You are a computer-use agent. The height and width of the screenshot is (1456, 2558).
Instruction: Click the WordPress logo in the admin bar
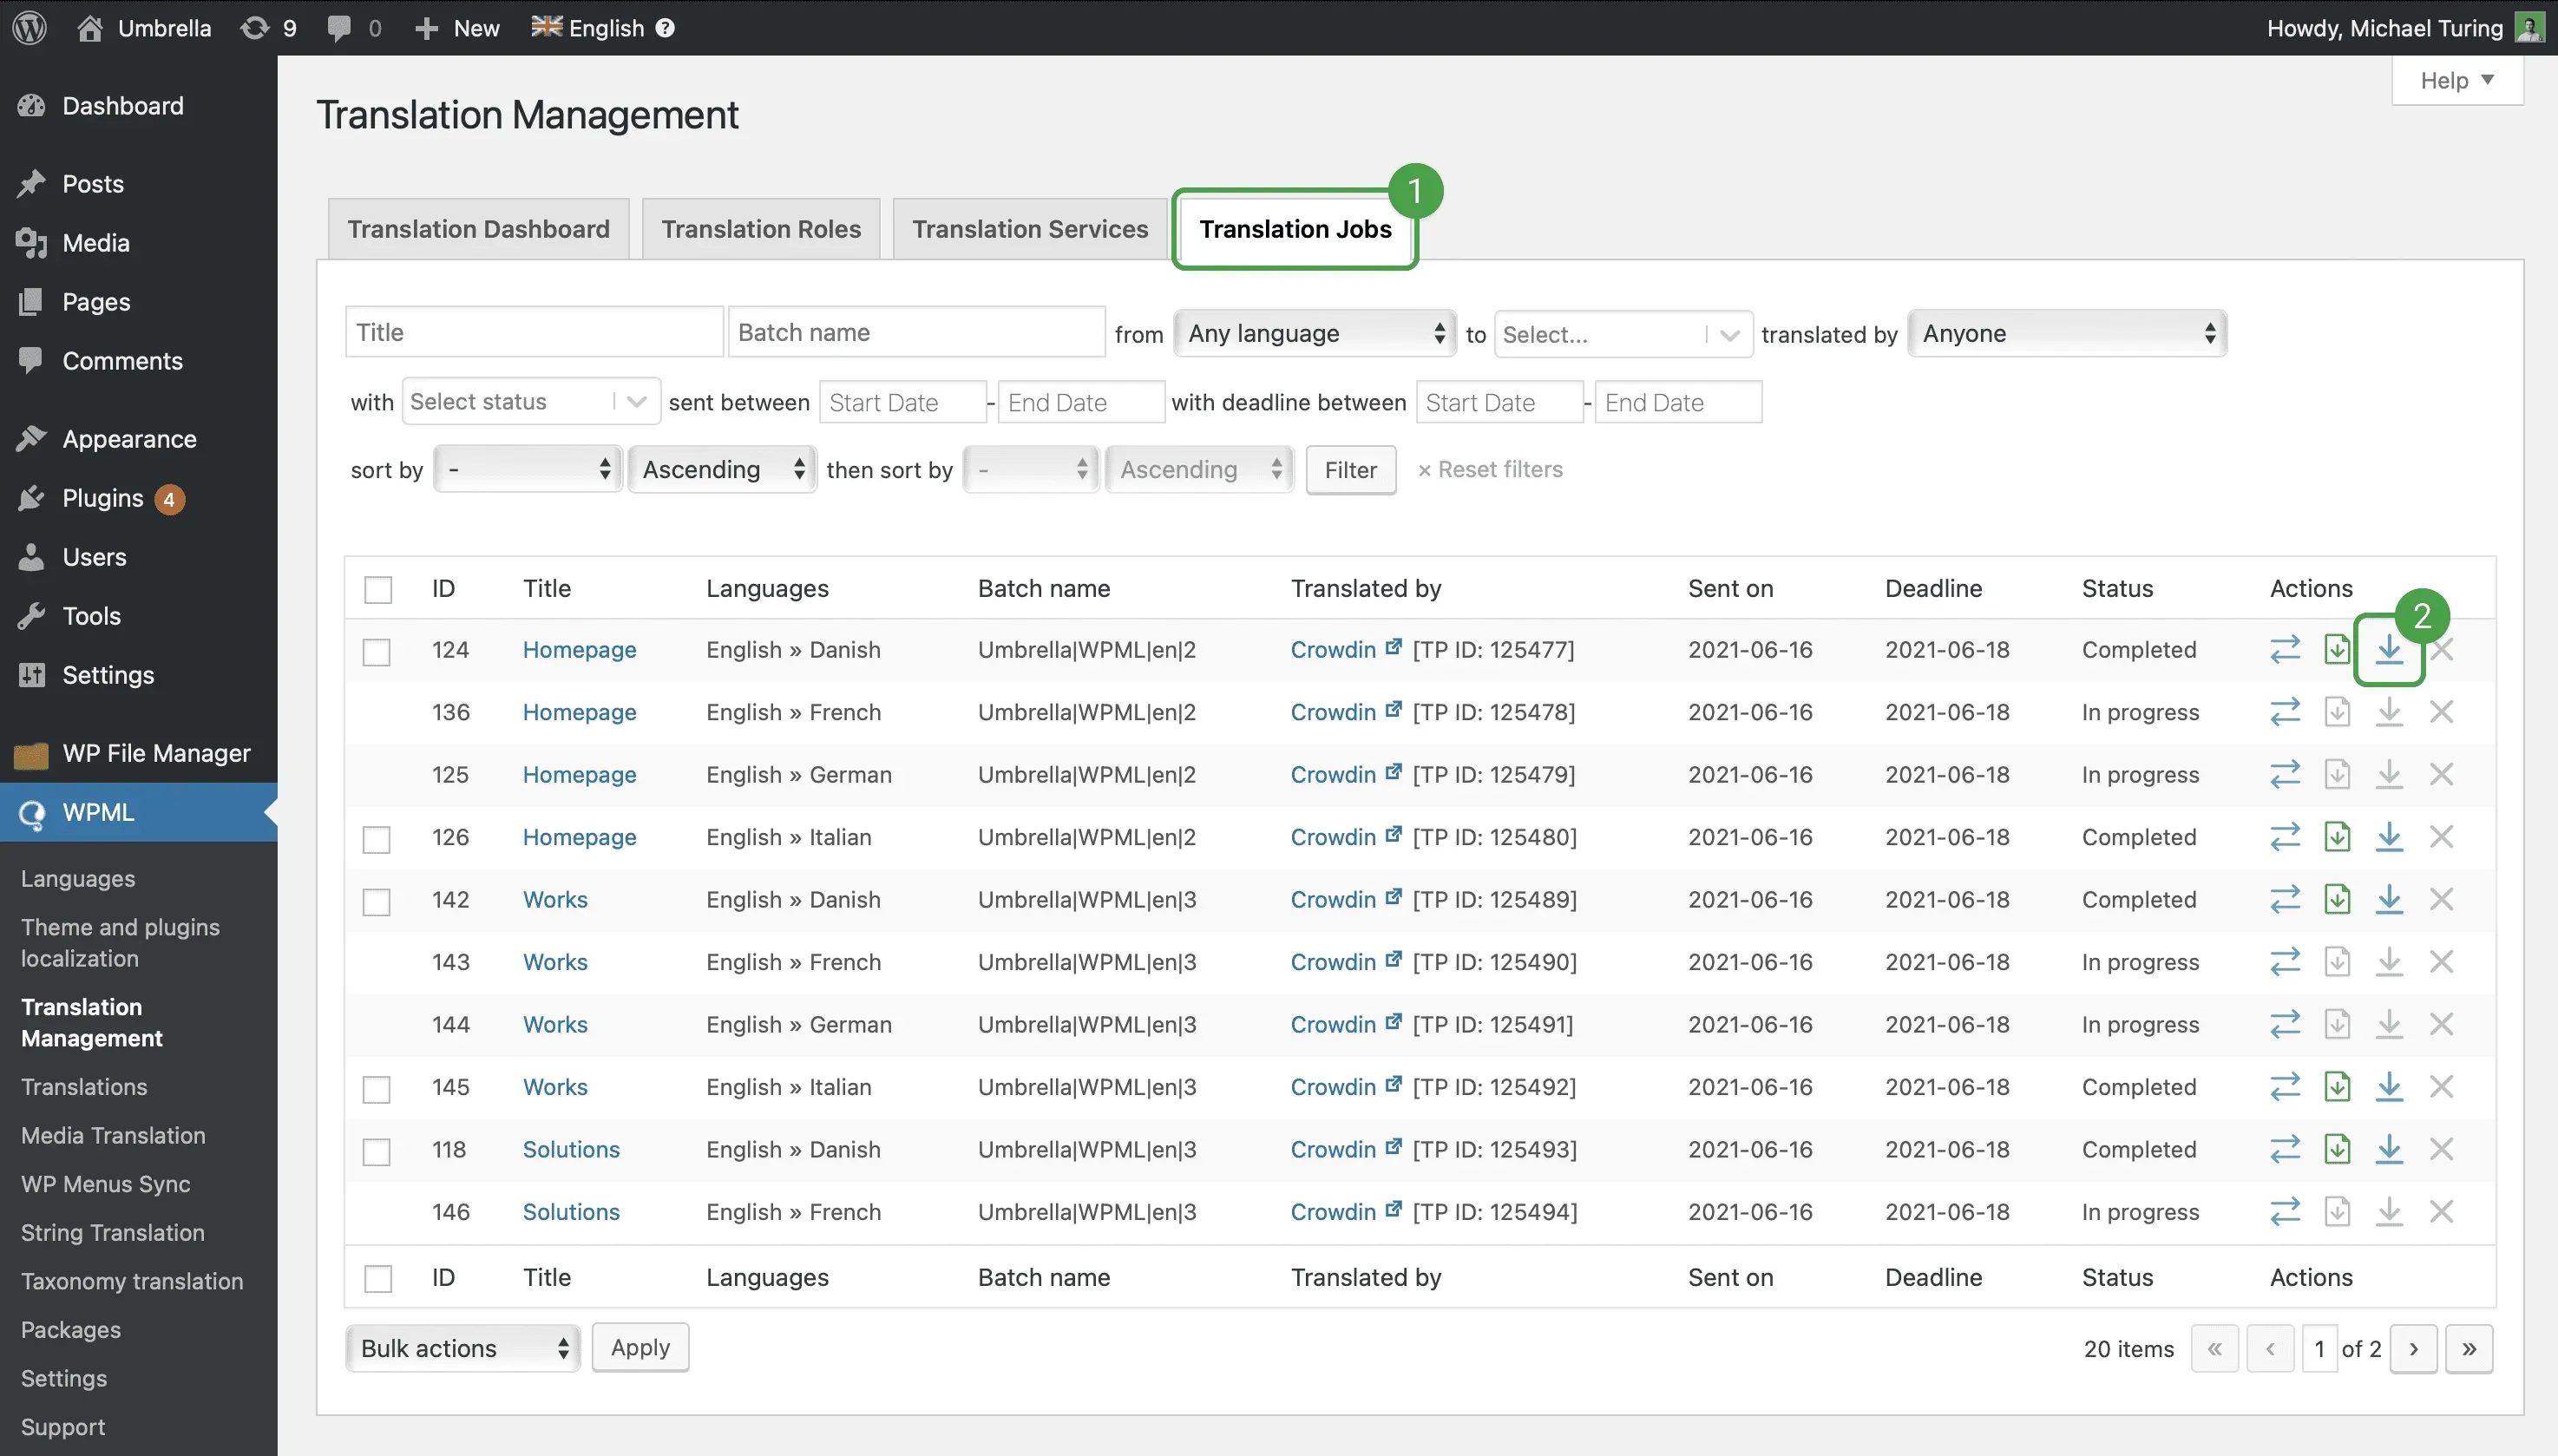(x=29, y=27)
